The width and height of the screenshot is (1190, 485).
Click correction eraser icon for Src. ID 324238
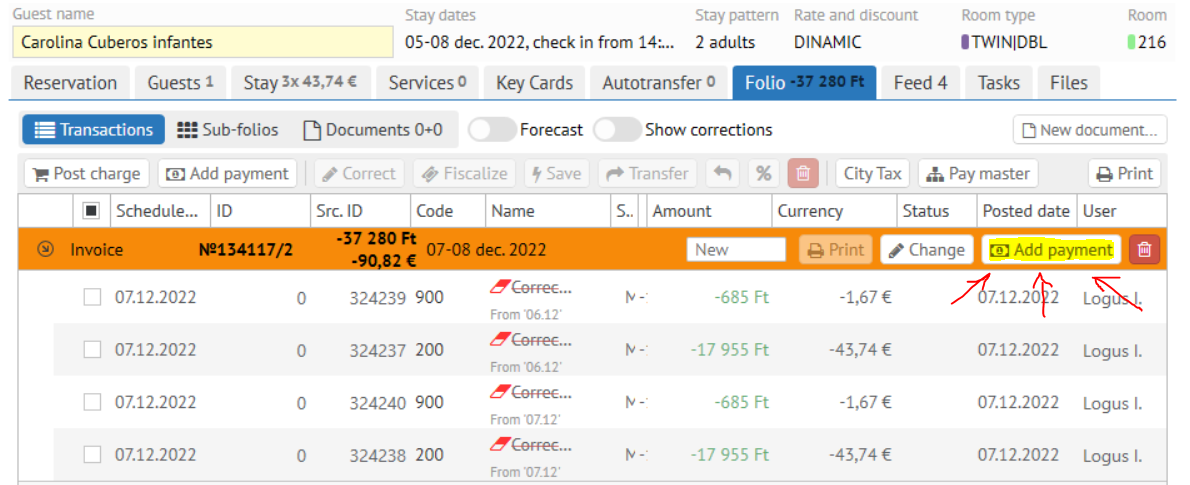[x=499, y=445]
